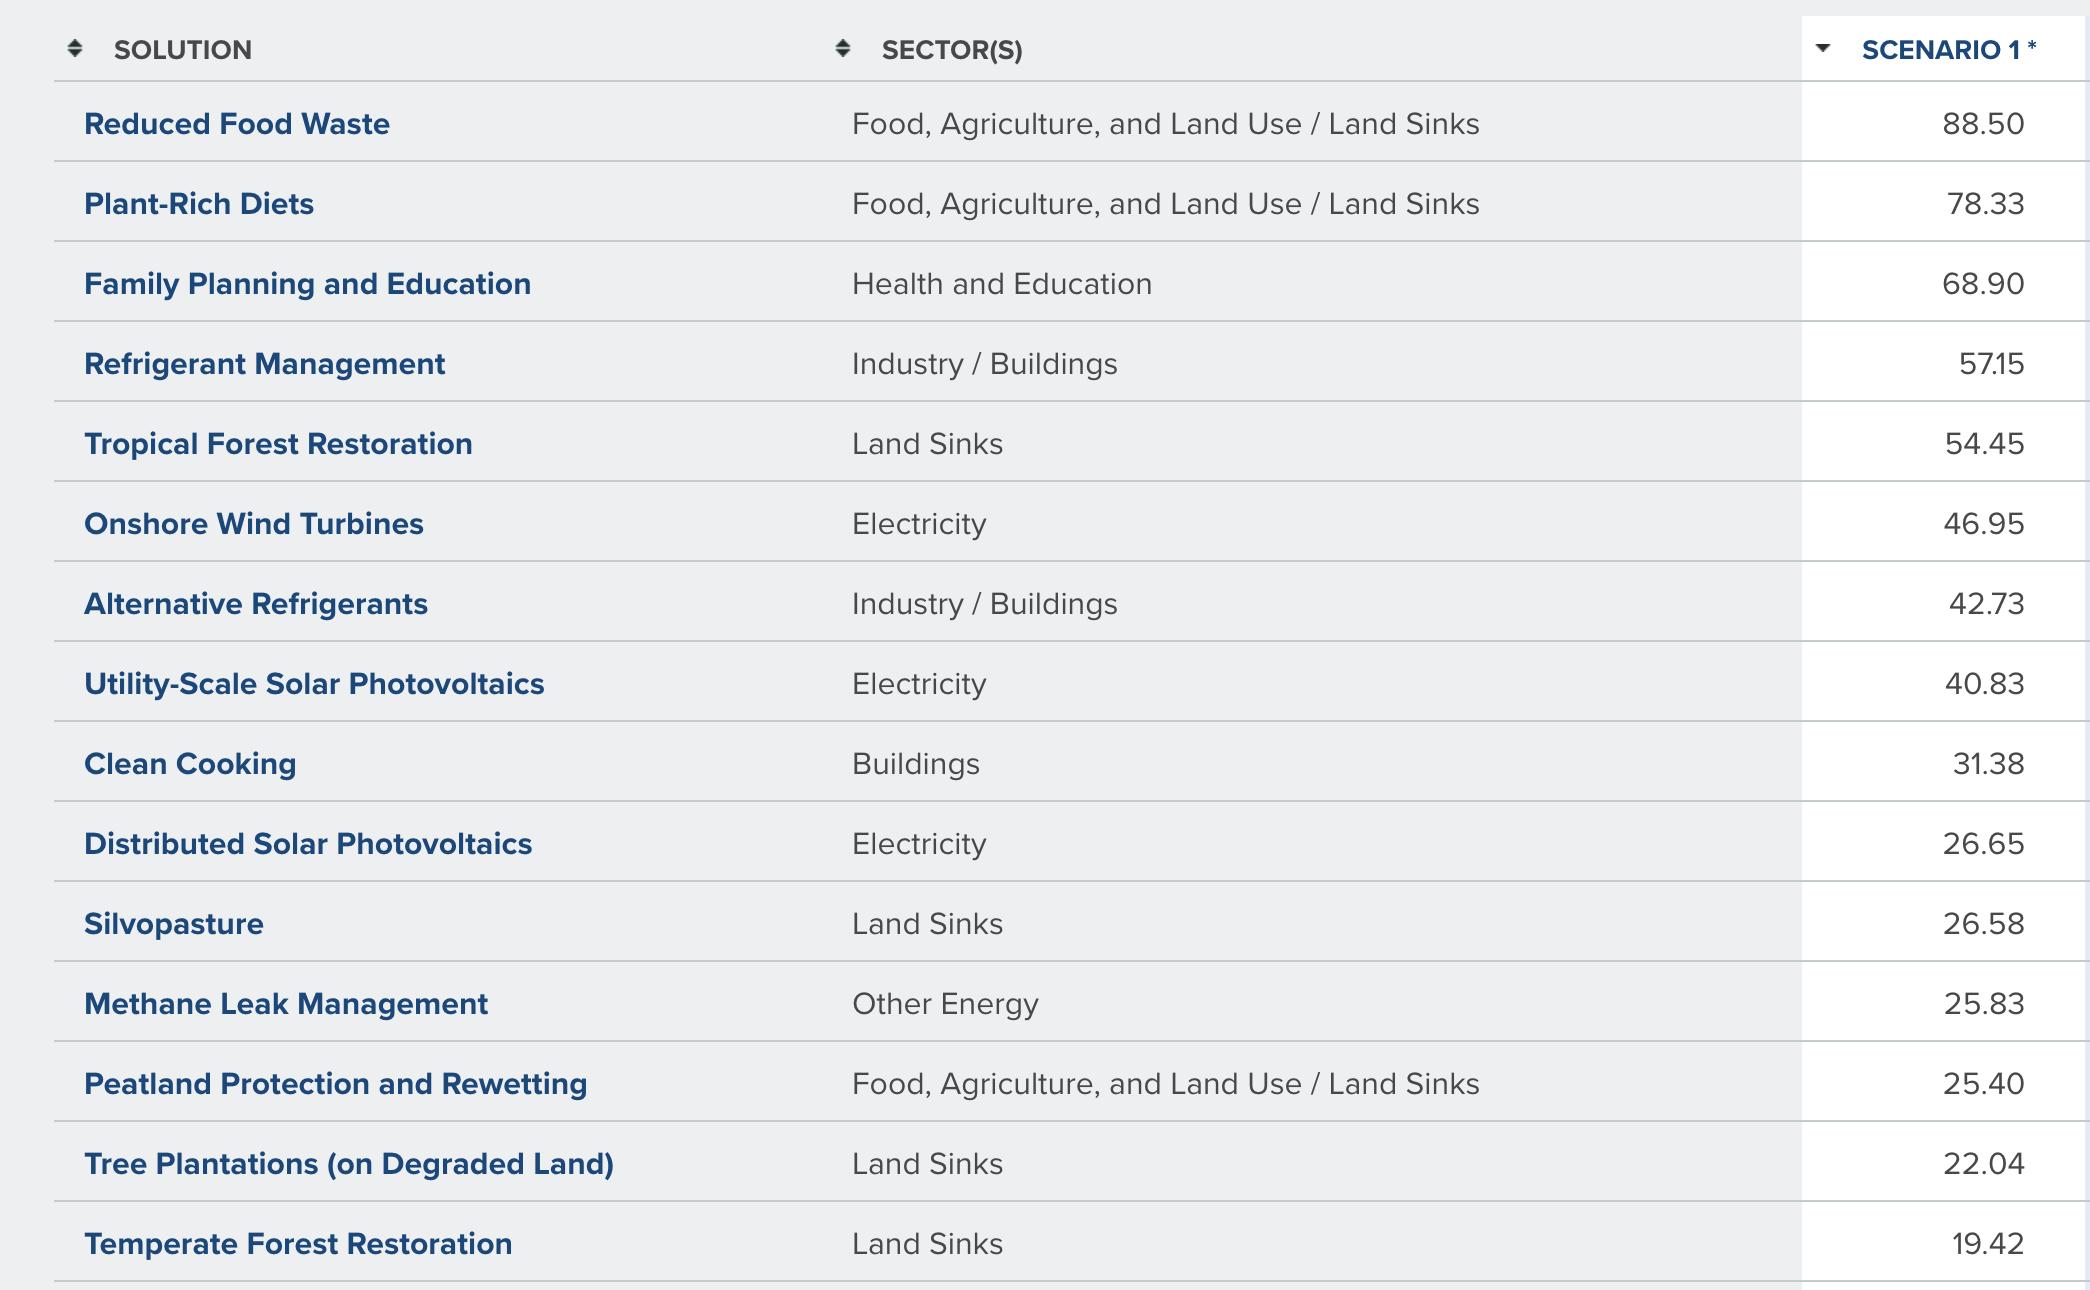Open Methane Leak Management link
The height and width of the screenshot is (1290, 2090).
[286, 1004]
